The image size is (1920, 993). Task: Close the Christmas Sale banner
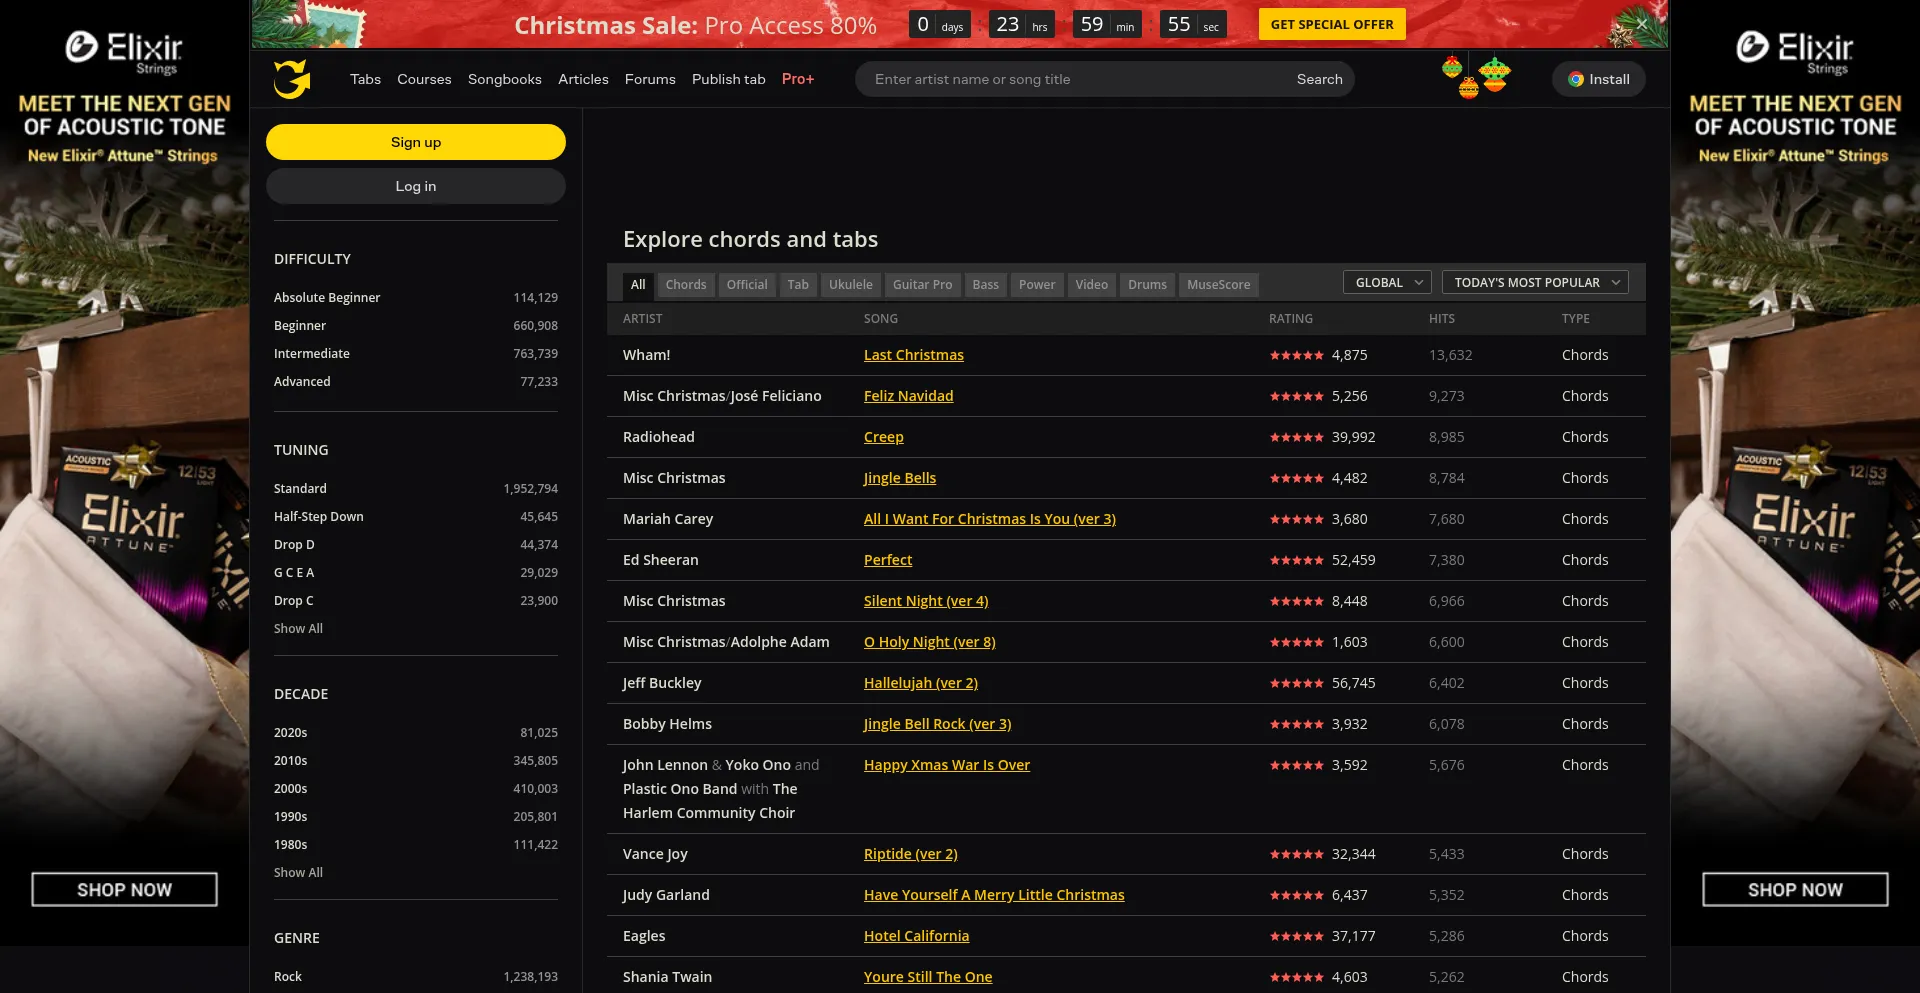click(x=1641, y=24)
